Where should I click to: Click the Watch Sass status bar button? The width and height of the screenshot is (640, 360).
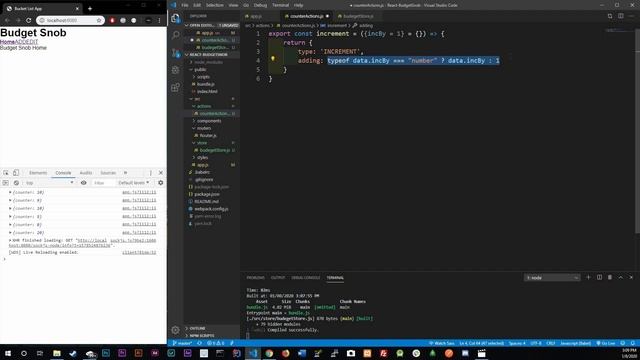tap(442, 343)
